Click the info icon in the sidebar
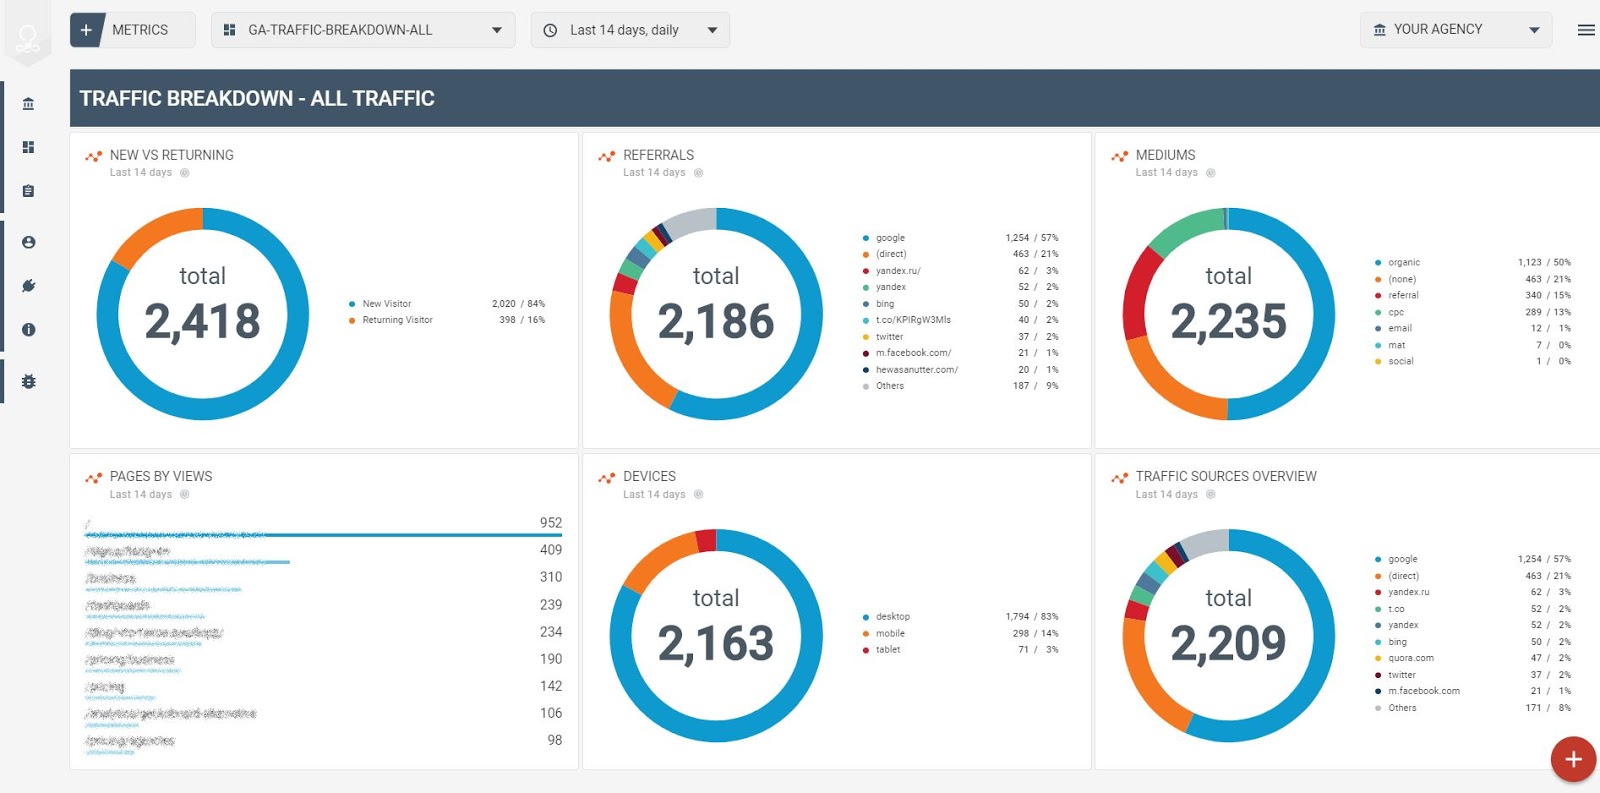Image resolution: width=1600 pixels, height=793 pixels. pos(28,329)
